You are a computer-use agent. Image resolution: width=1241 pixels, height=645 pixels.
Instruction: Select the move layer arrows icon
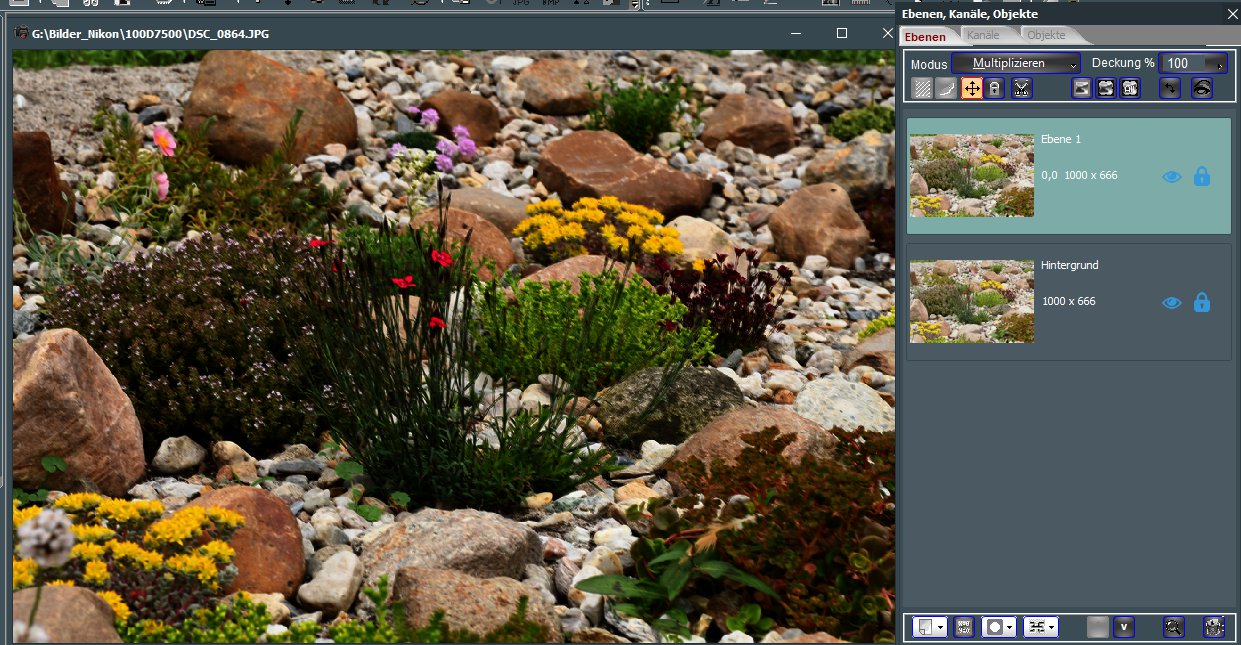971,88
